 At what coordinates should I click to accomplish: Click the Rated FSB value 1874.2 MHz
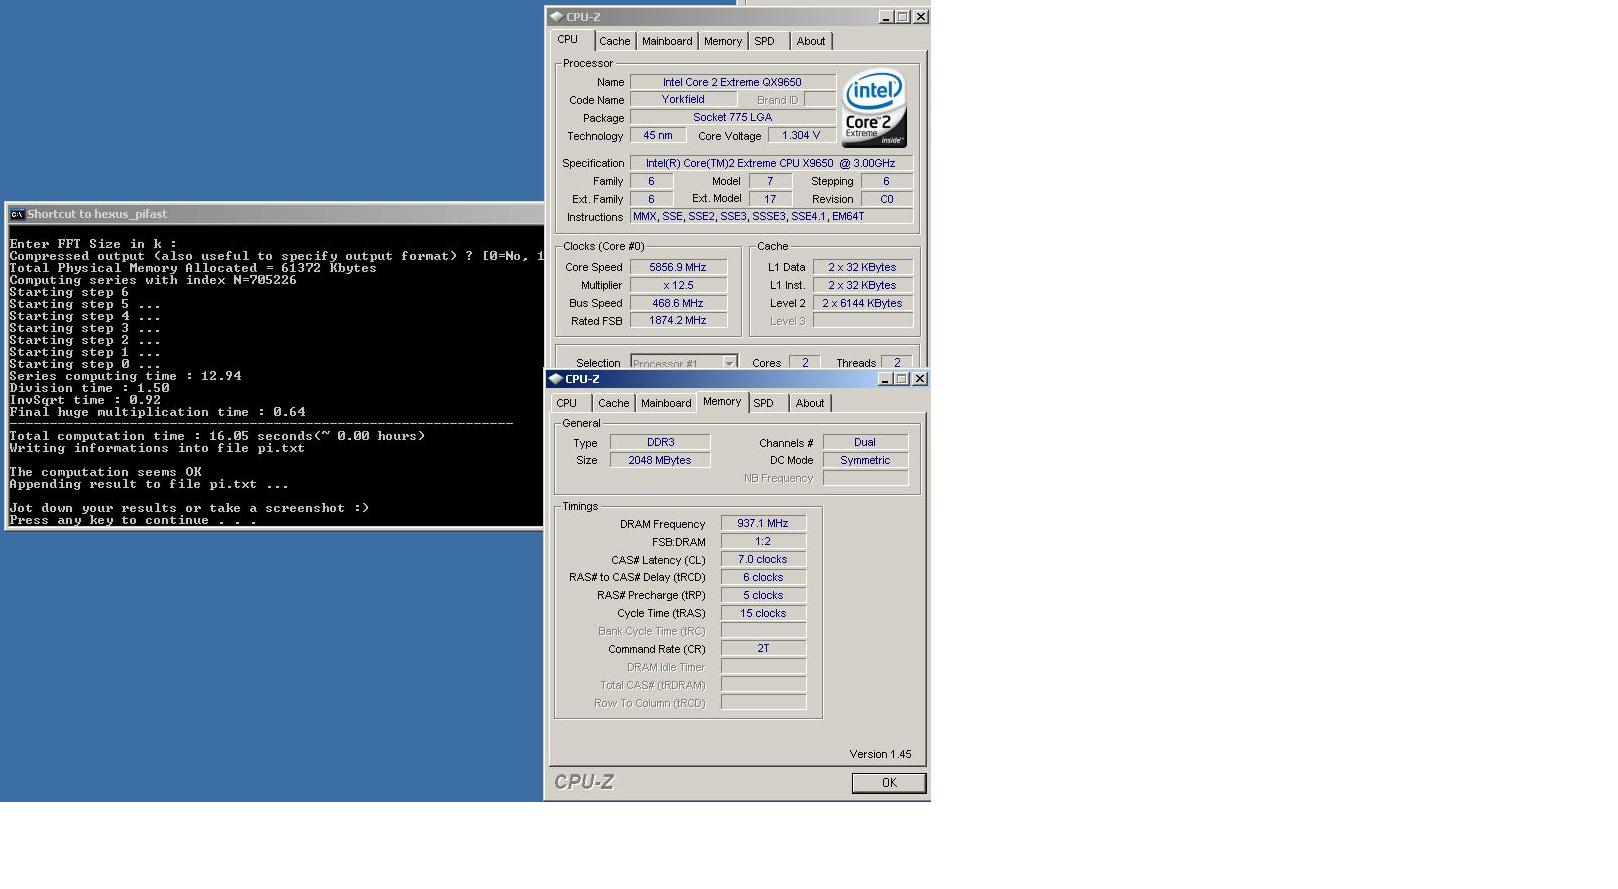pos(678,321)
